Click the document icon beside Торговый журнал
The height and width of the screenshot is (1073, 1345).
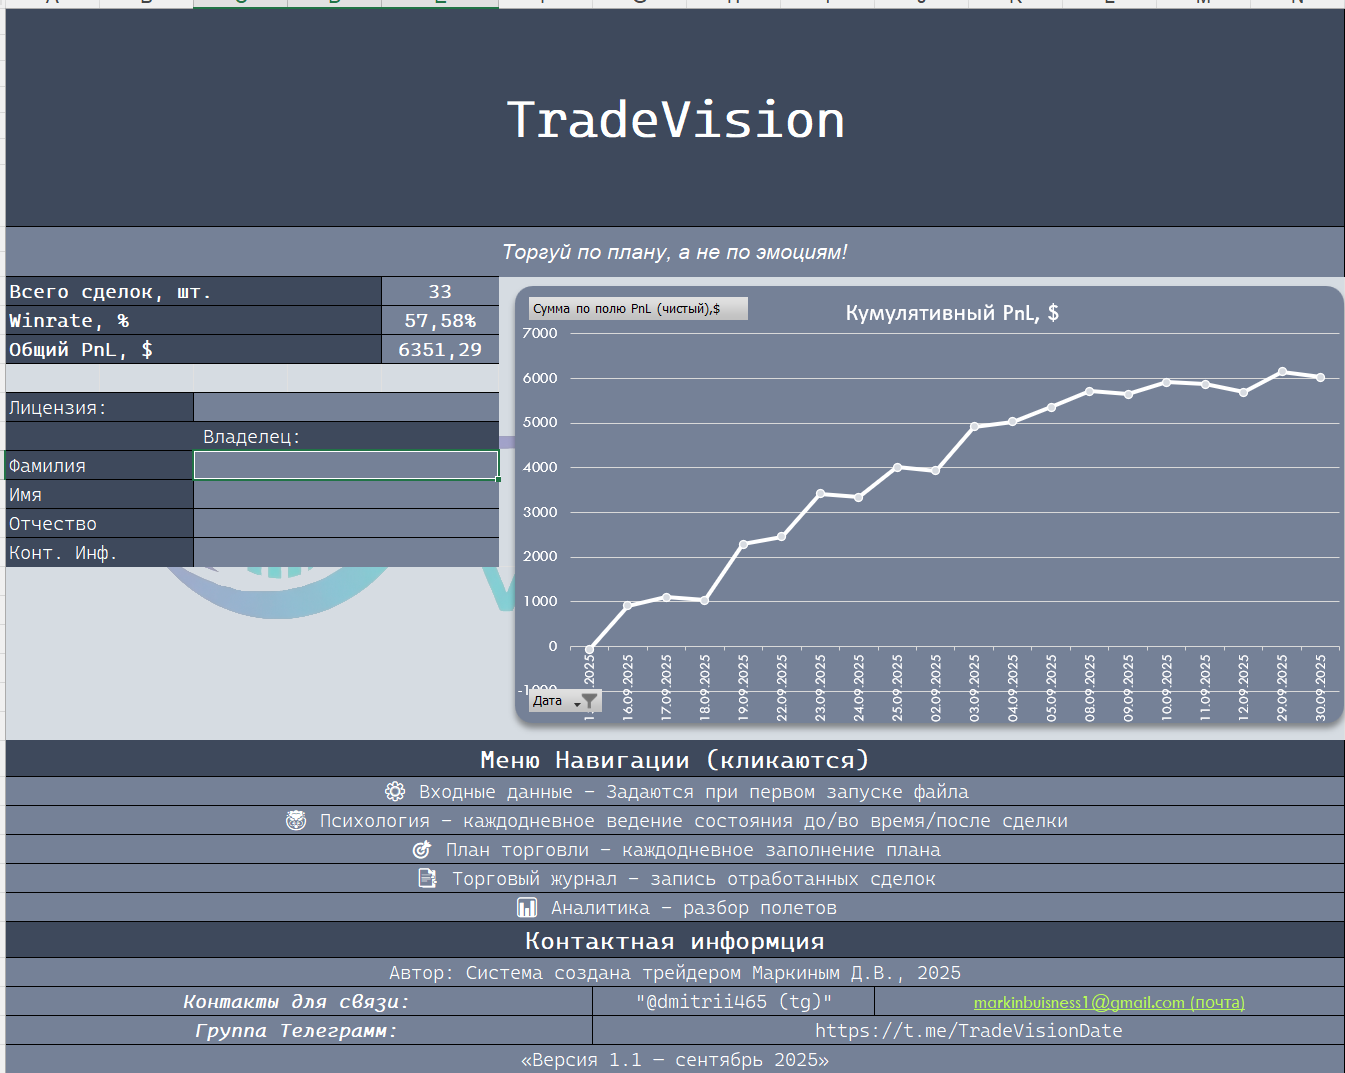pos(427,879)
